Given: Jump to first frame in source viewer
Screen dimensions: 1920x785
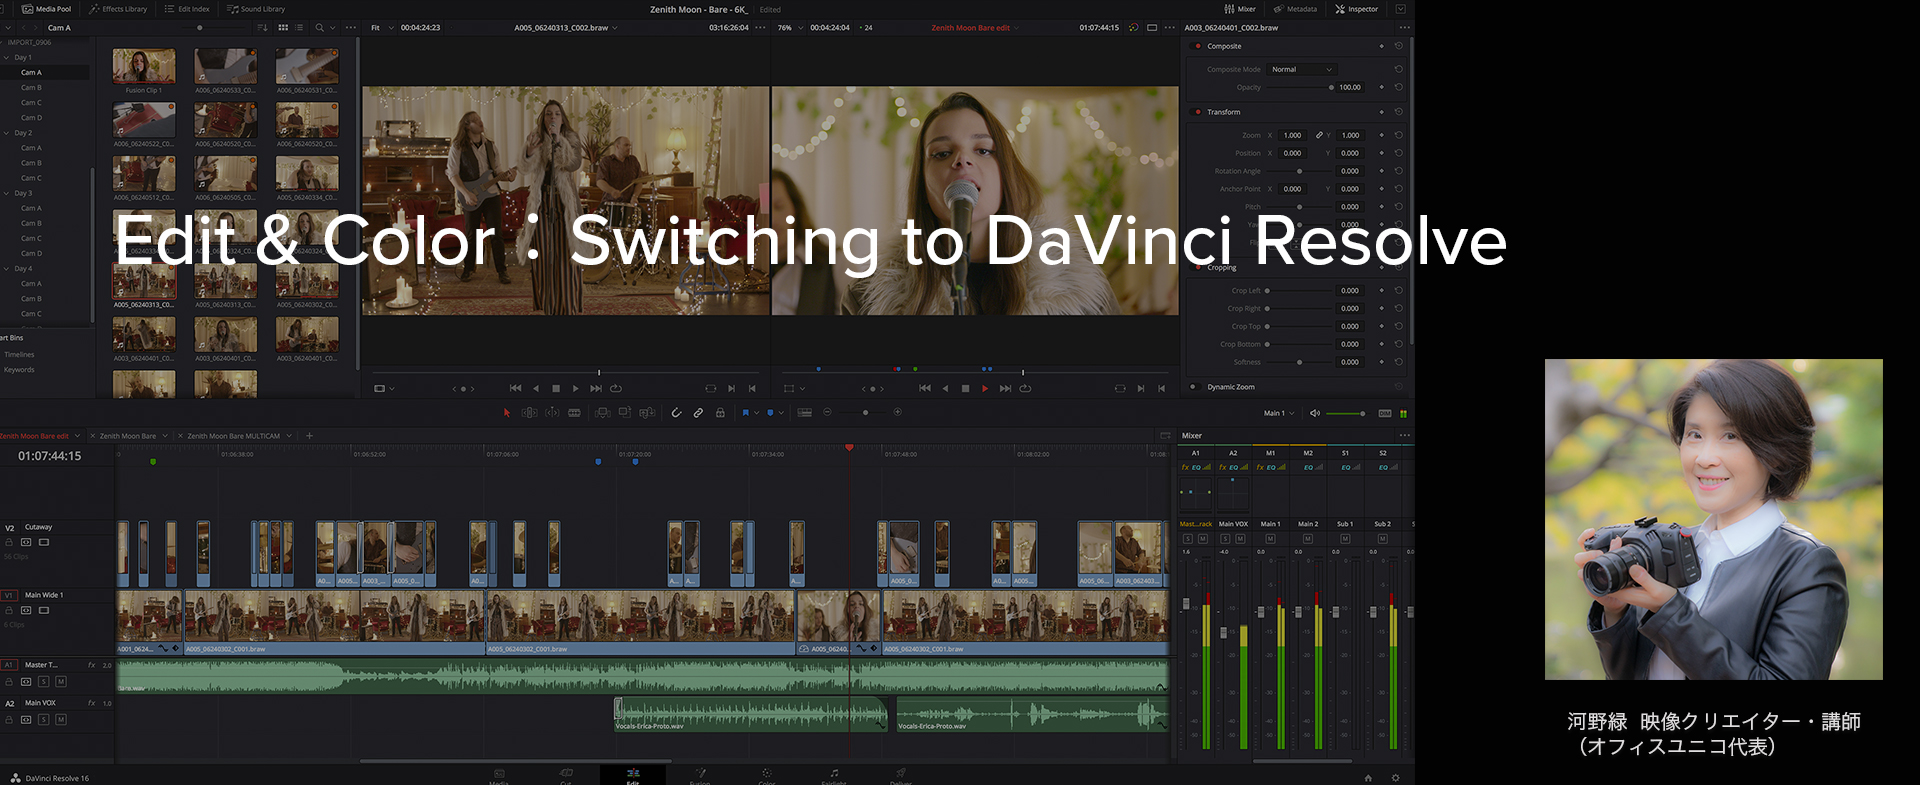Looking at the screenshot, I should point(515,388).
